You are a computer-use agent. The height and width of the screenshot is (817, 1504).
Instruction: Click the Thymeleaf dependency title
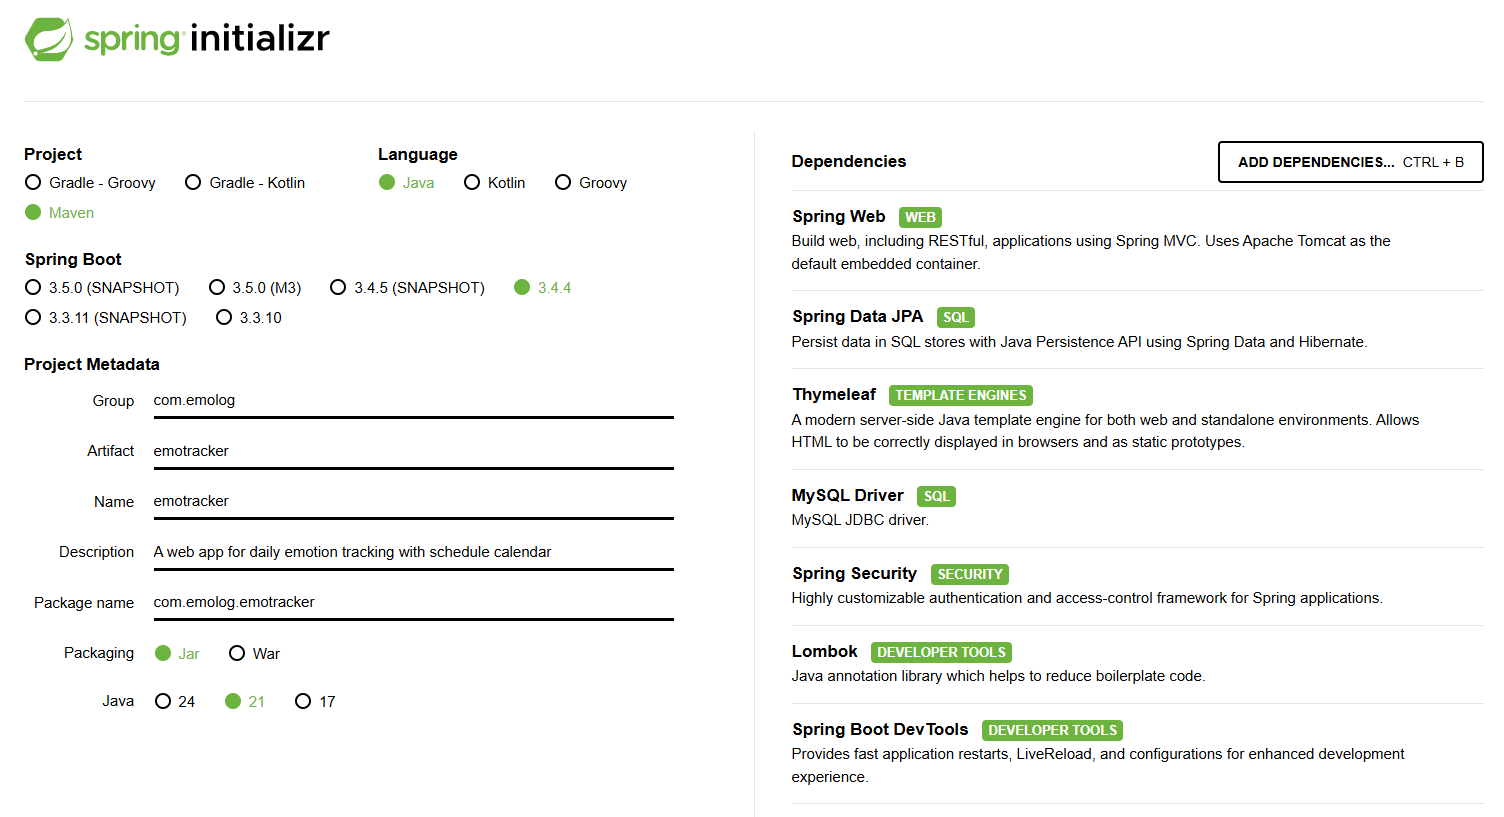(834, 395)
